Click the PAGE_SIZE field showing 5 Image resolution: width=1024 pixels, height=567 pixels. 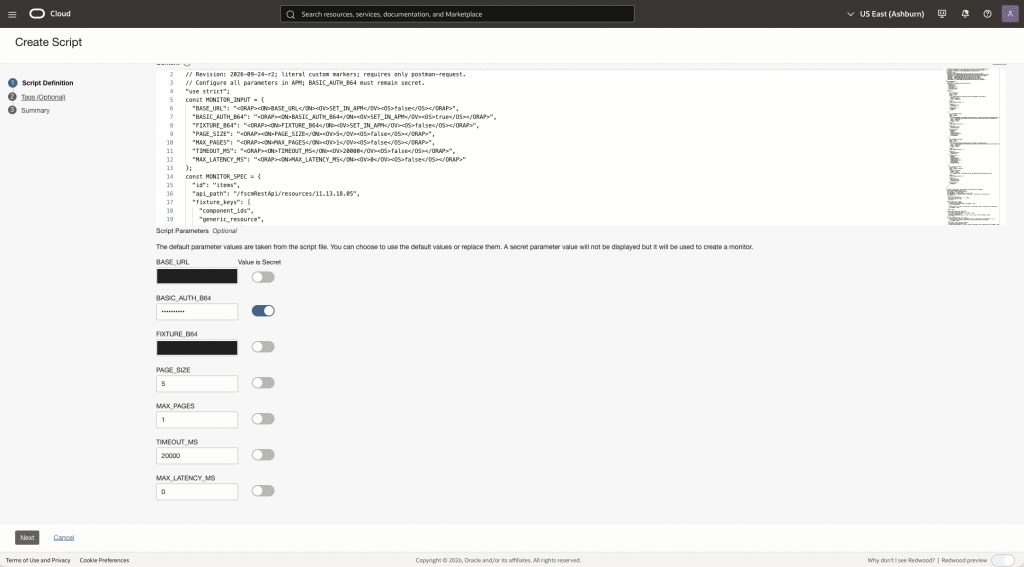coord(197,383)
